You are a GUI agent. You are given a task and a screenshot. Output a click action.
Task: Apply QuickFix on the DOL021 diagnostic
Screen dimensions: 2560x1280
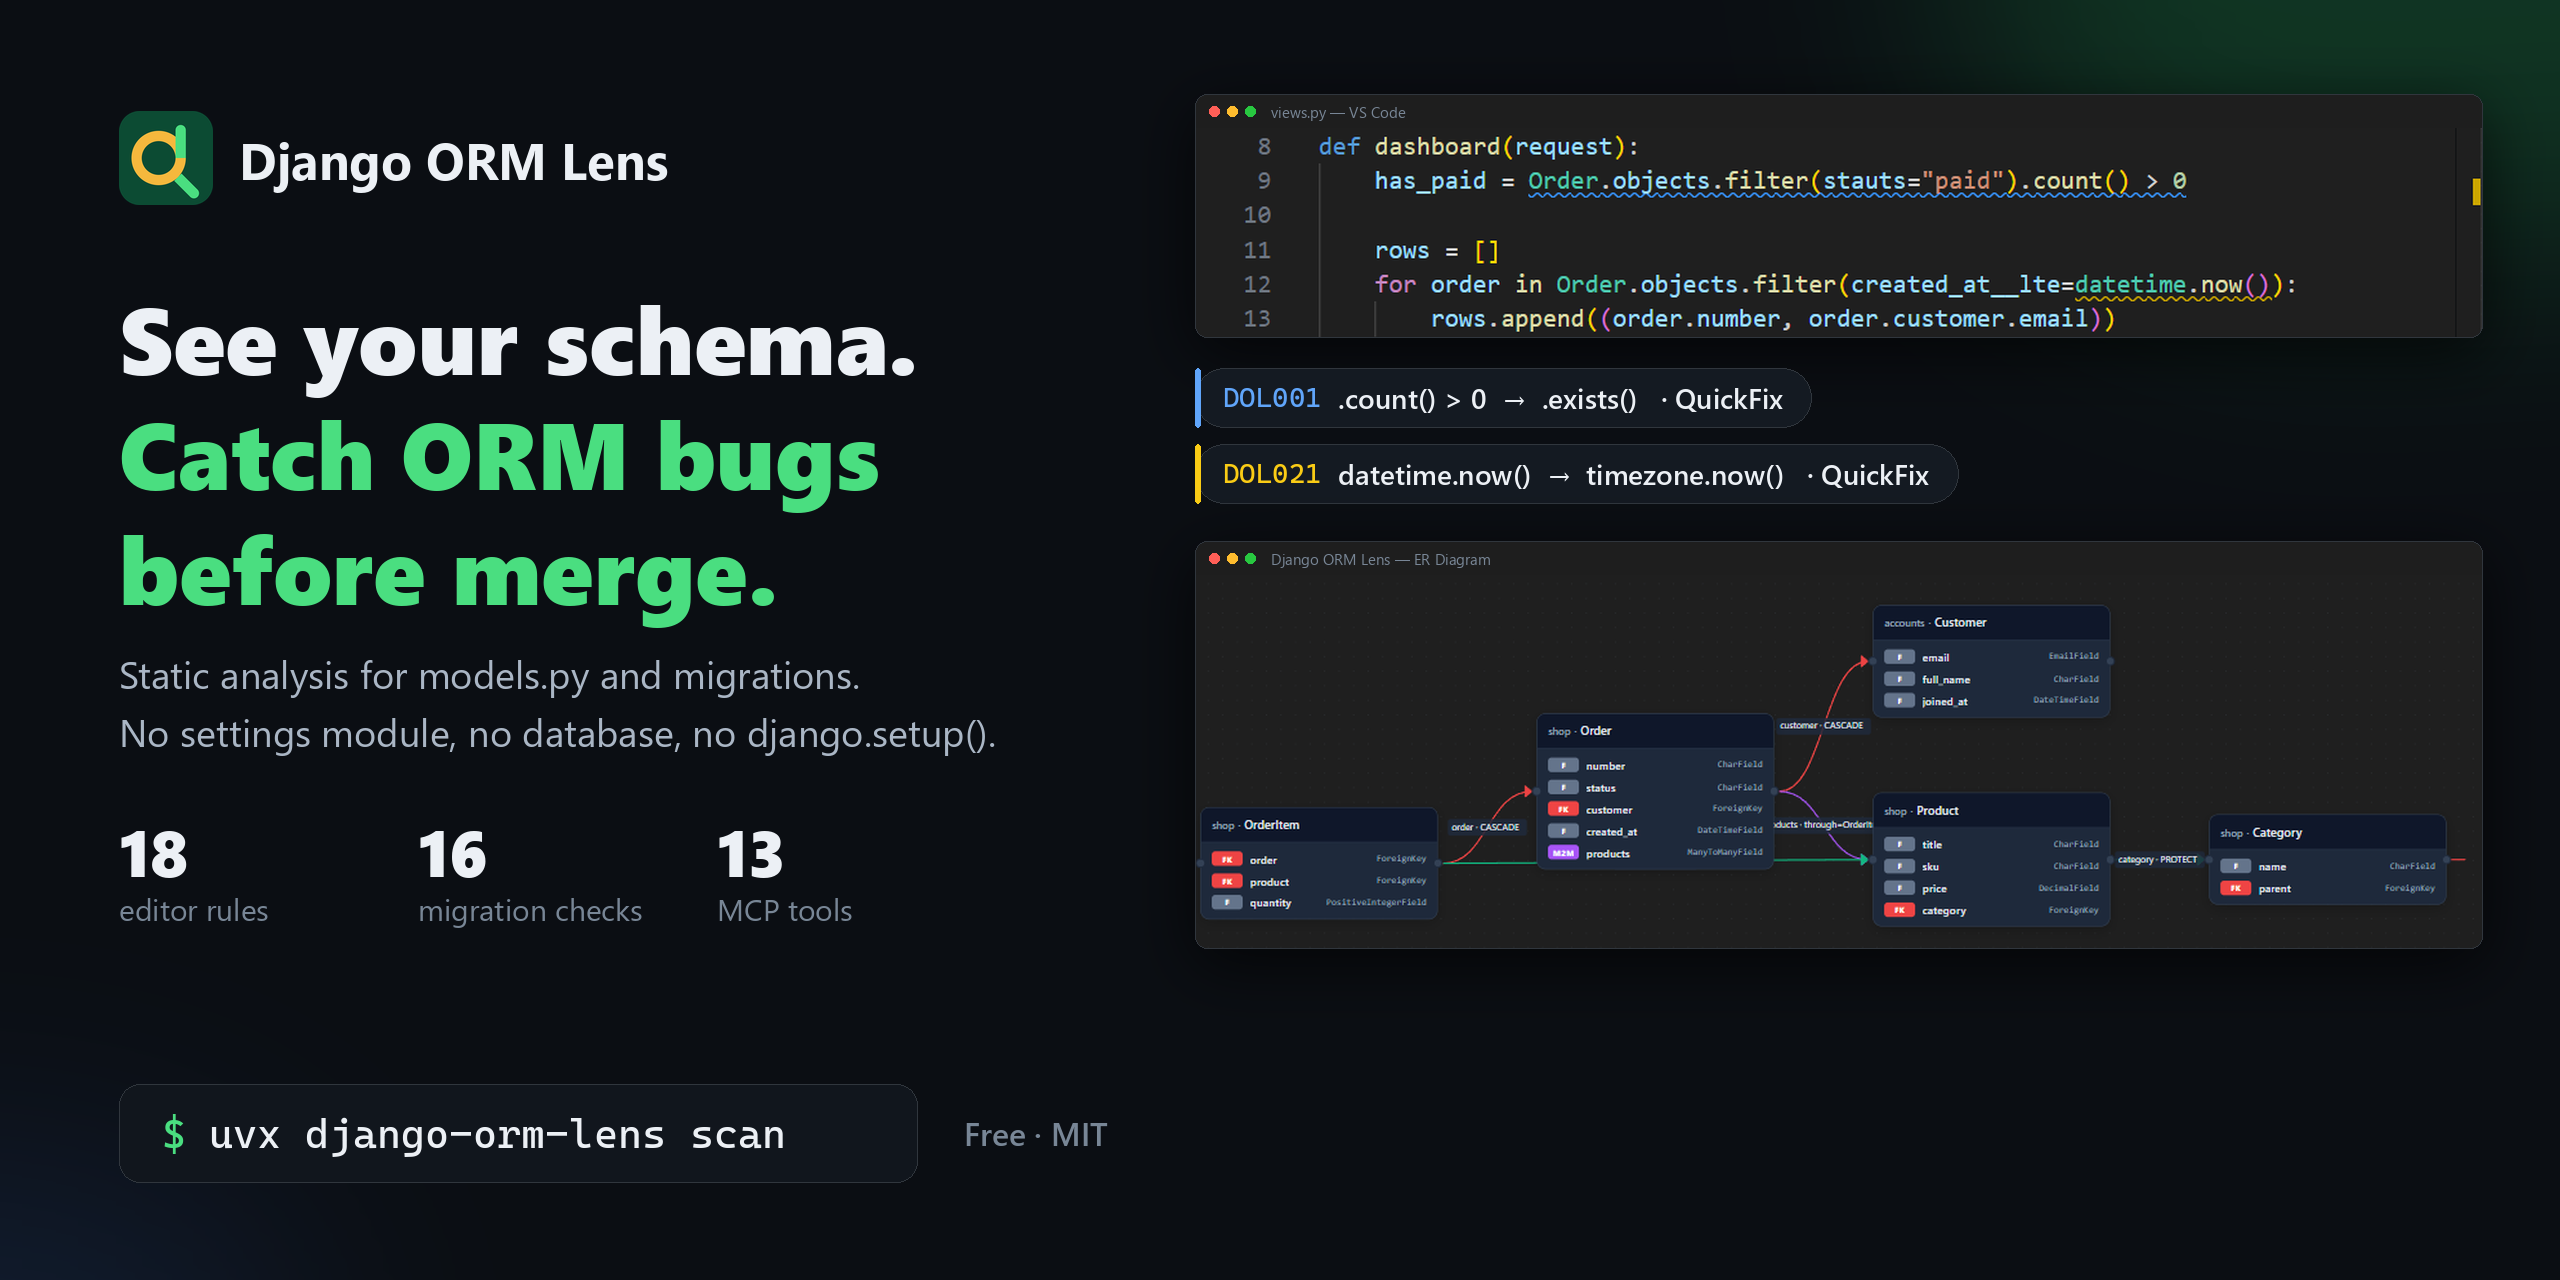1874,475
